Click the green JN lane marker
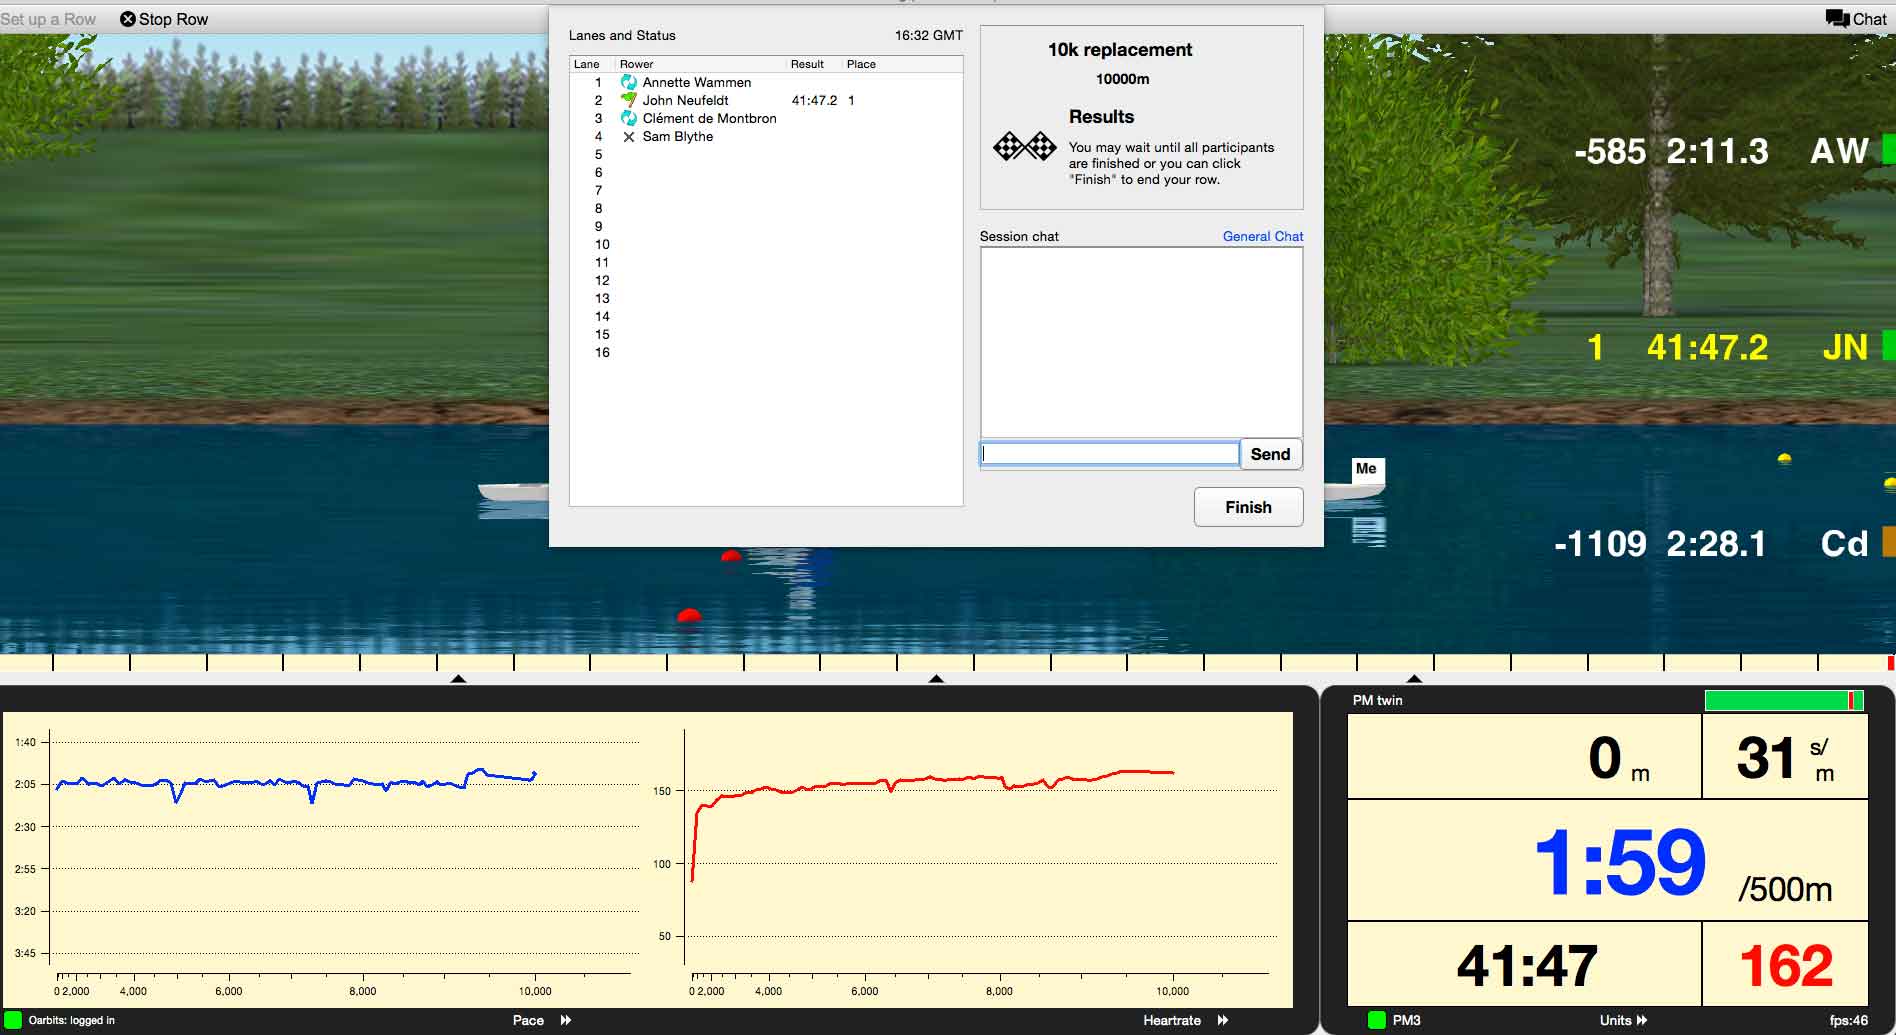Screen dimensions: 1896x1035 coord(1889,345)
